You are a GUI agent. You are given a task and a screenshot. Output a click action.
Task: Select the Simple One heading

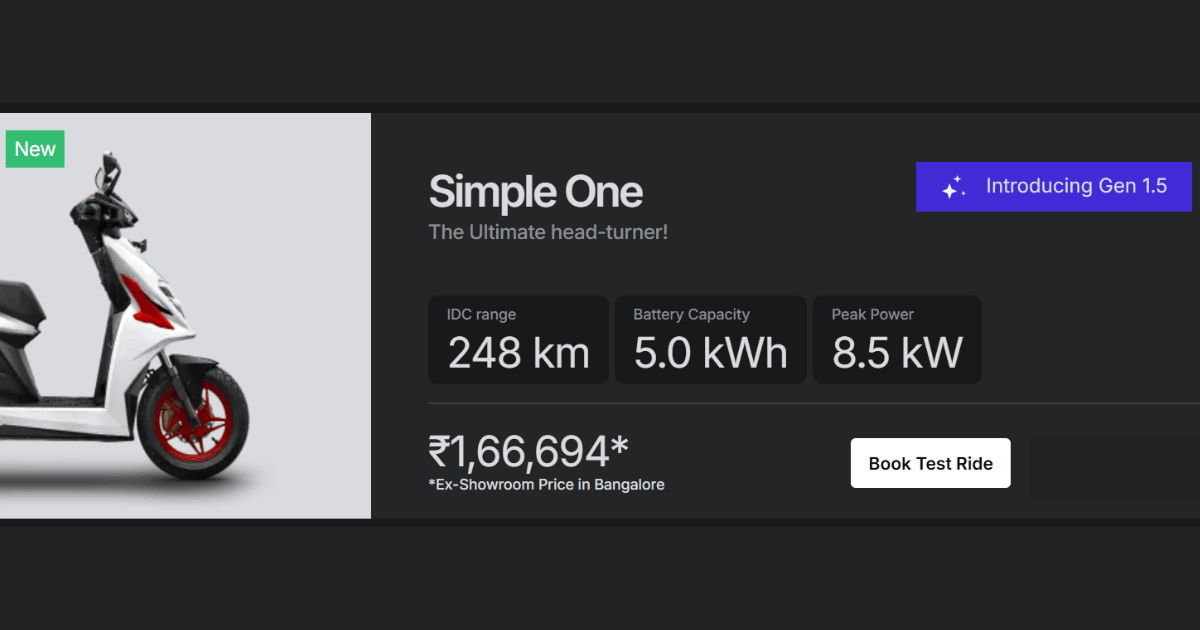tap(535, 192)
